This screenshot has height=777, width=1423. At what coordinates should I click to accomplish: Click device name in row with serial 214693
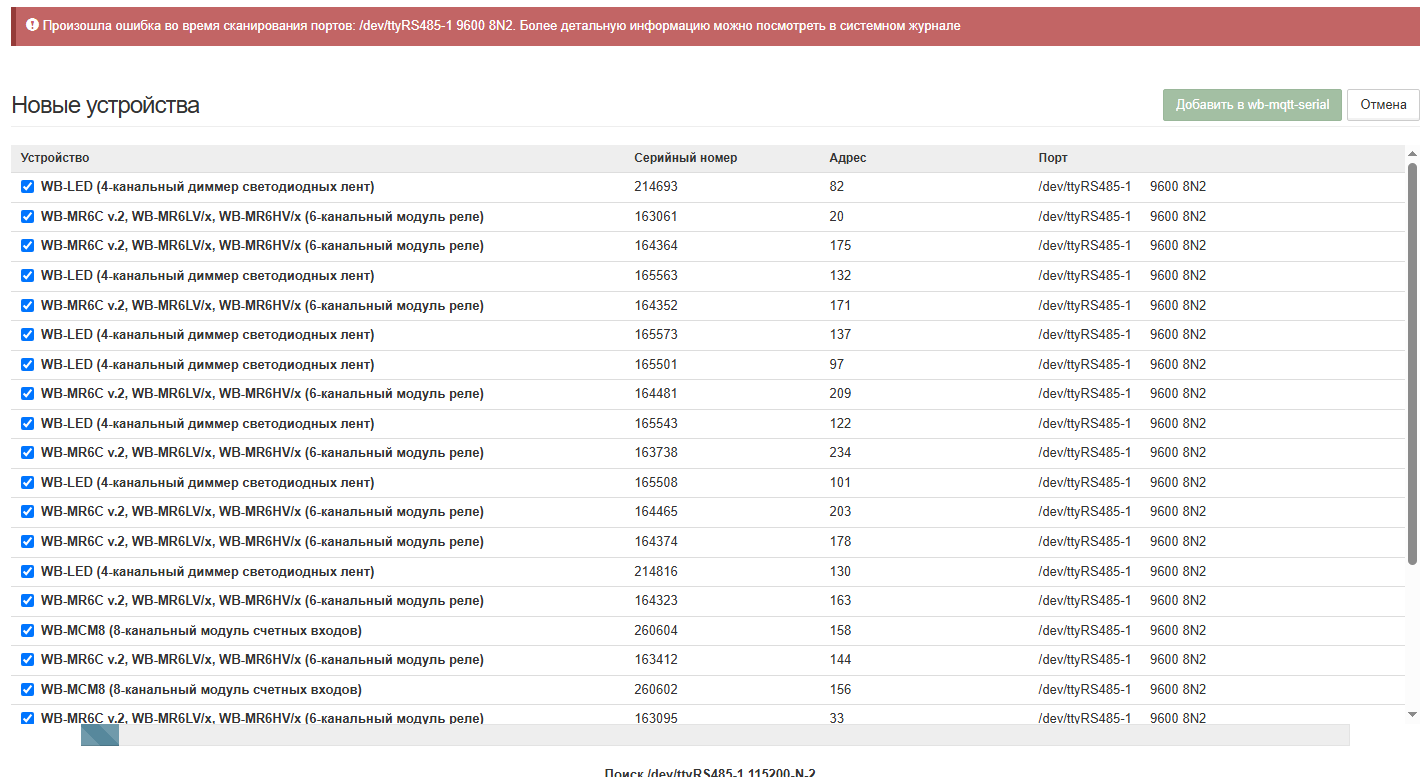(x=207, y=186)
